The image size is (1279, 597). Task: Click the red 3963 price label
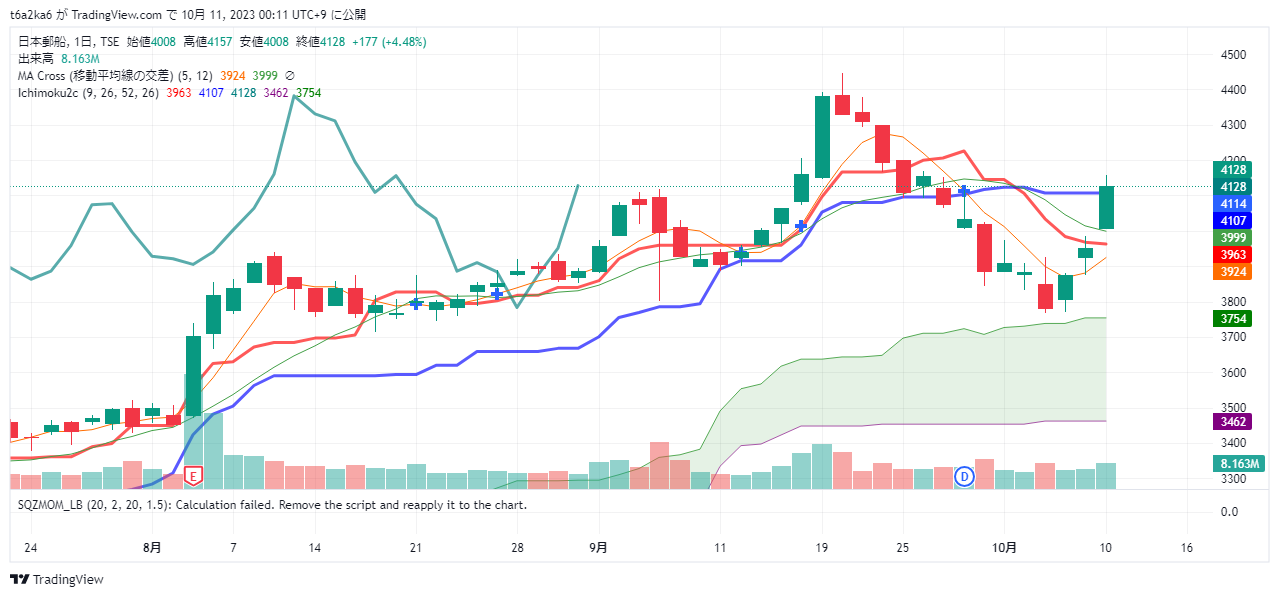1232,255
